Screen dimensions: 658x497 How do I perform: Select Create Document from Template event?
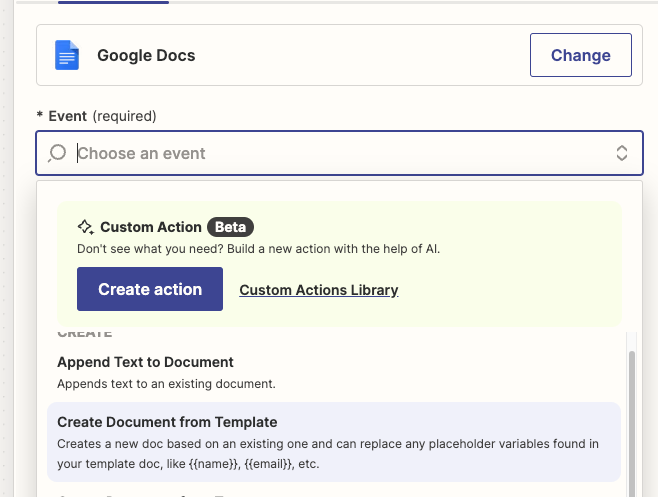pyautogui.click(x=334, y=442)
